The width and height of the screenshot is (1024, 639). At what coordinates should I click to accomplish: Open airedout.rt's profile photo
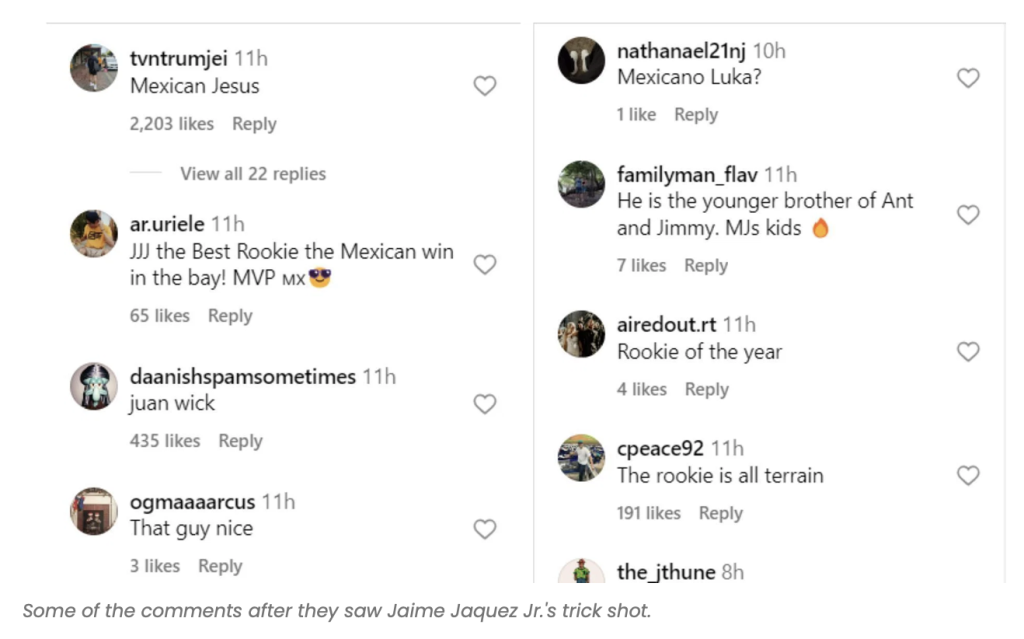point(581,334)
